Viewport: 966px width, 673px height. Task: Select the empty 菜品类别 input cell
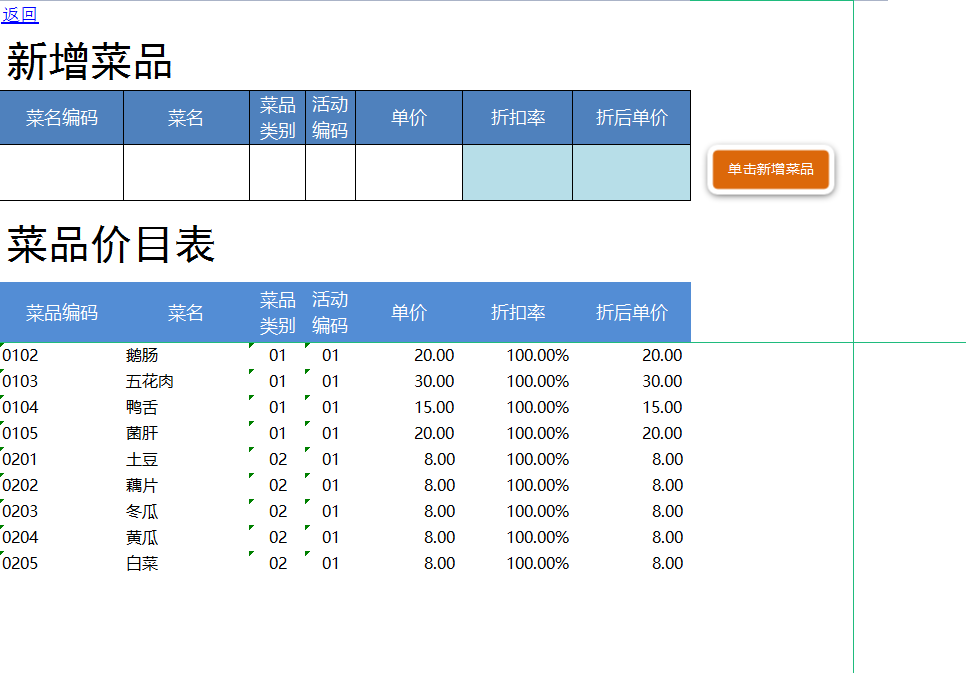(x=277, y=173)
